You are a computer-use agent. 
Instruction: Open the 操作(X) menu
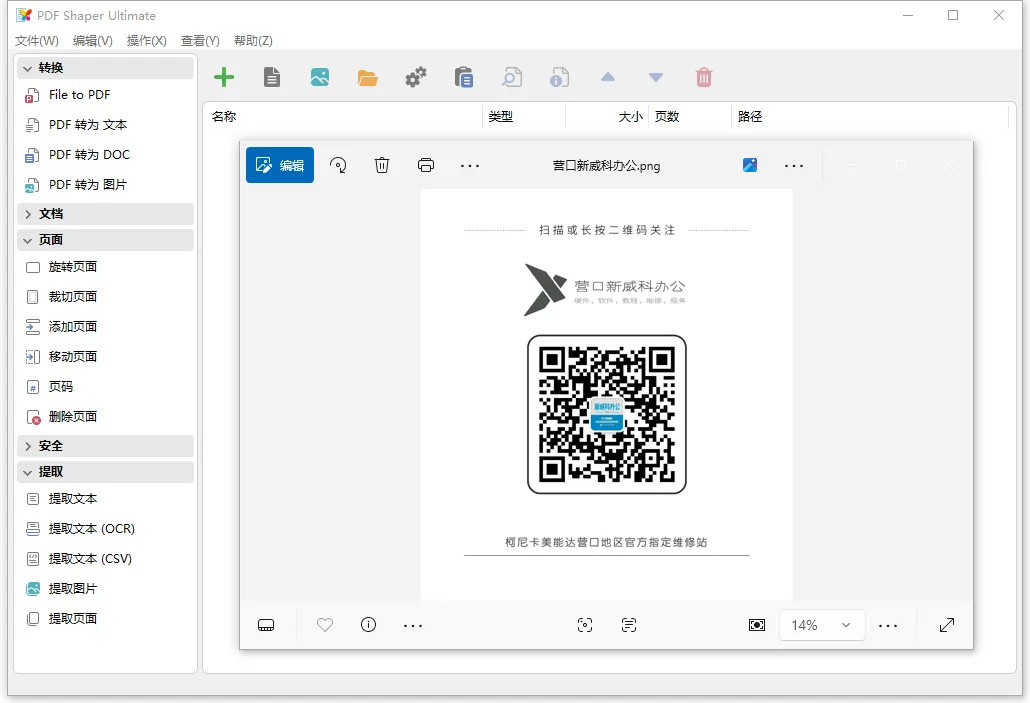[x=146, y=41]
